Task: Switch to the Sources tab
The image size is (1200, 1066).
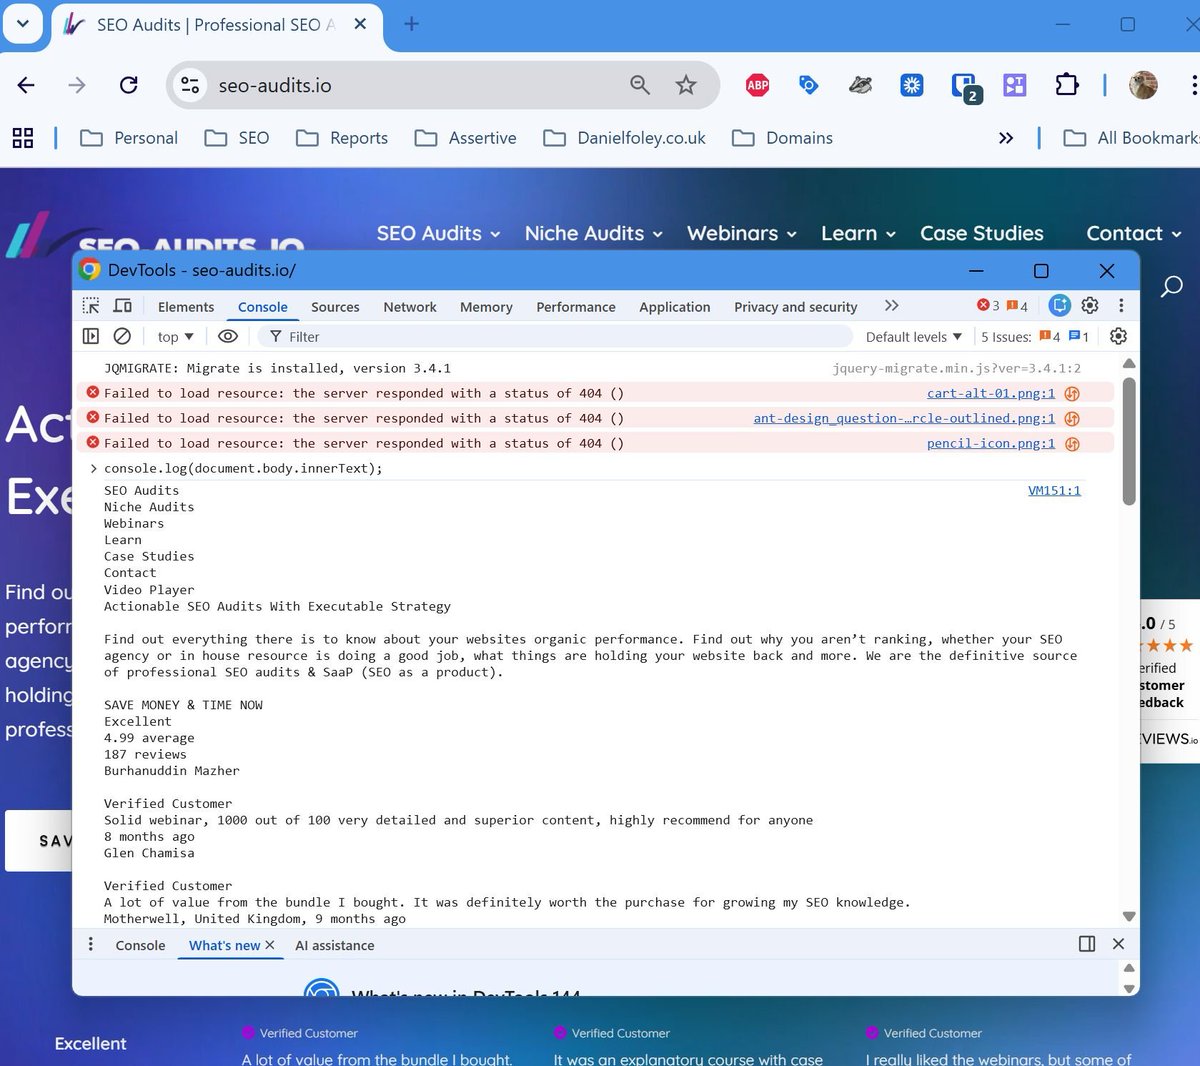Action: [335, 307]
